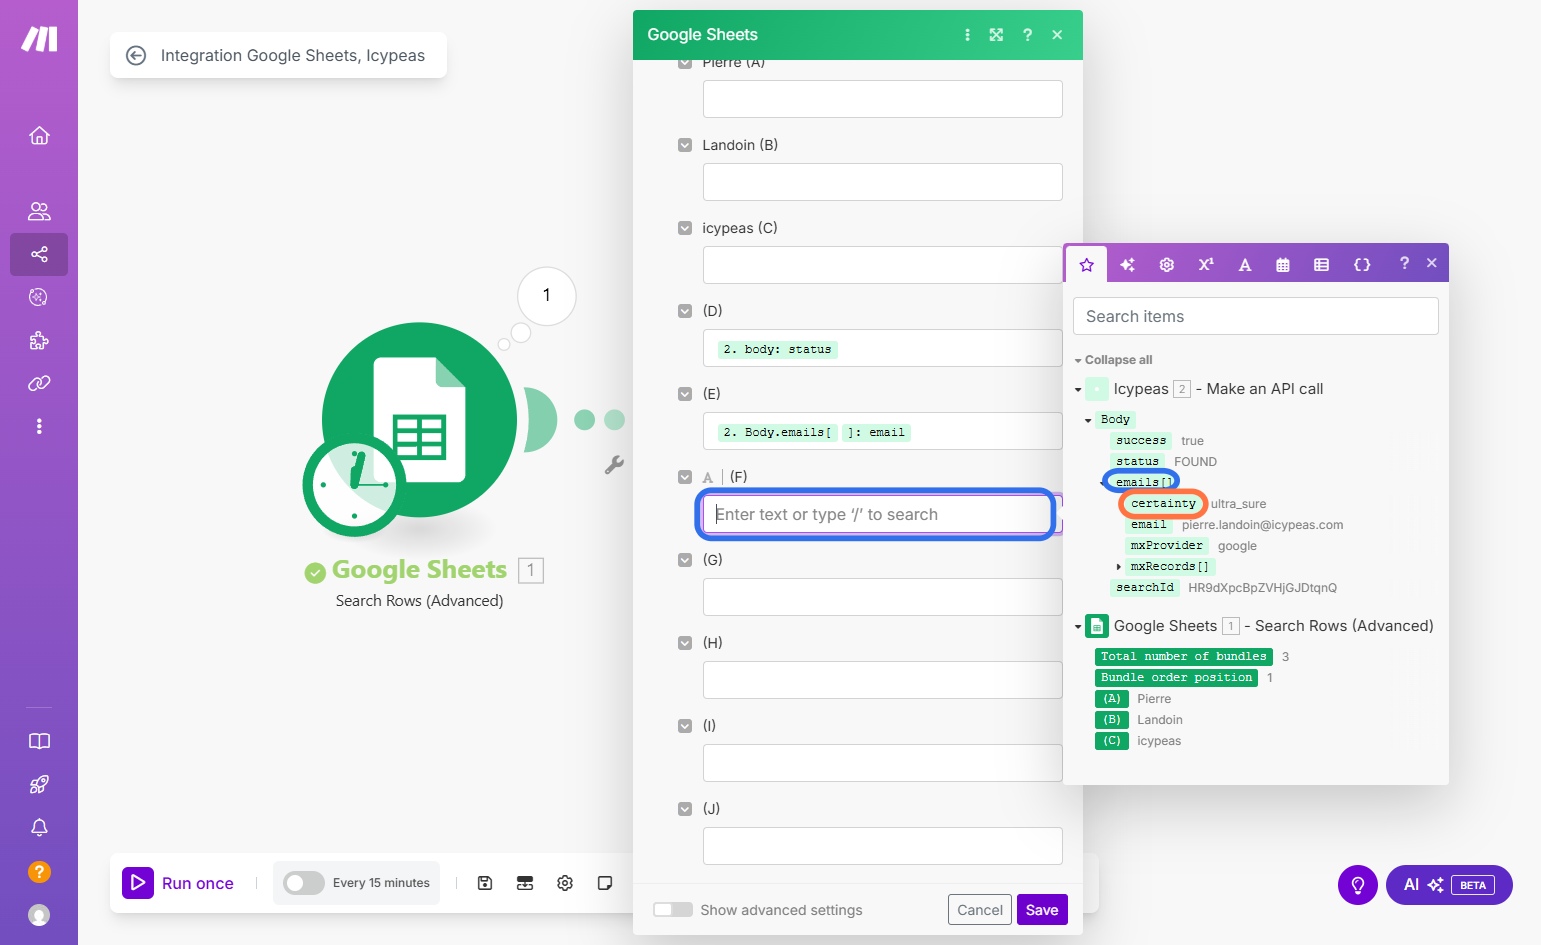Toggle Show advanced settings switch
The image size is (1541, 945).
pyautogui.click(x=673, y=909)
